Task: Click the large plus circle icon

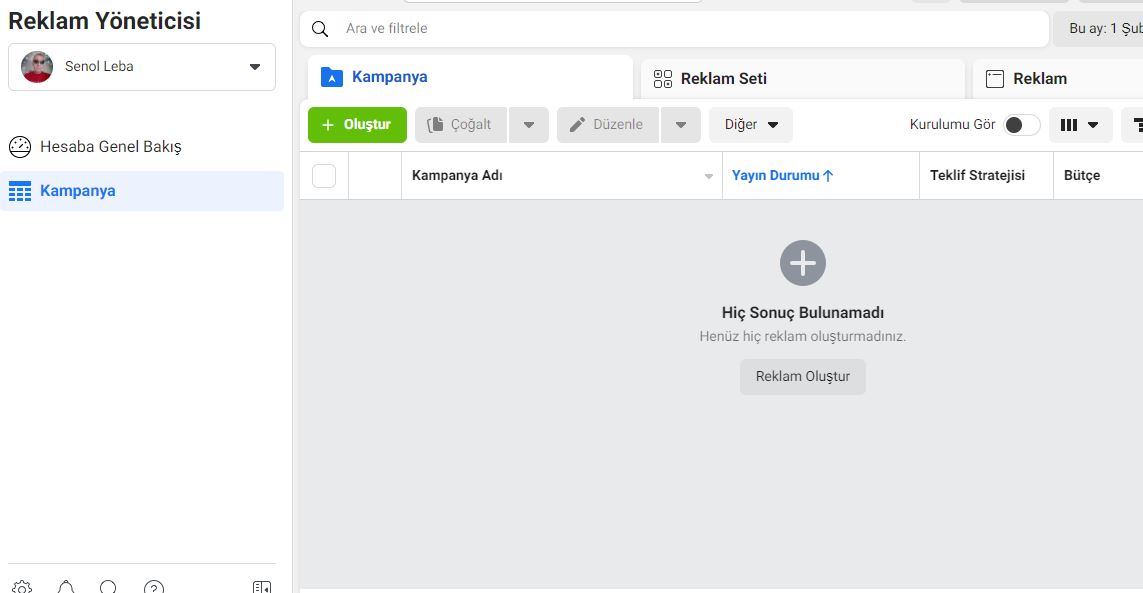Action: click(803, 263)
